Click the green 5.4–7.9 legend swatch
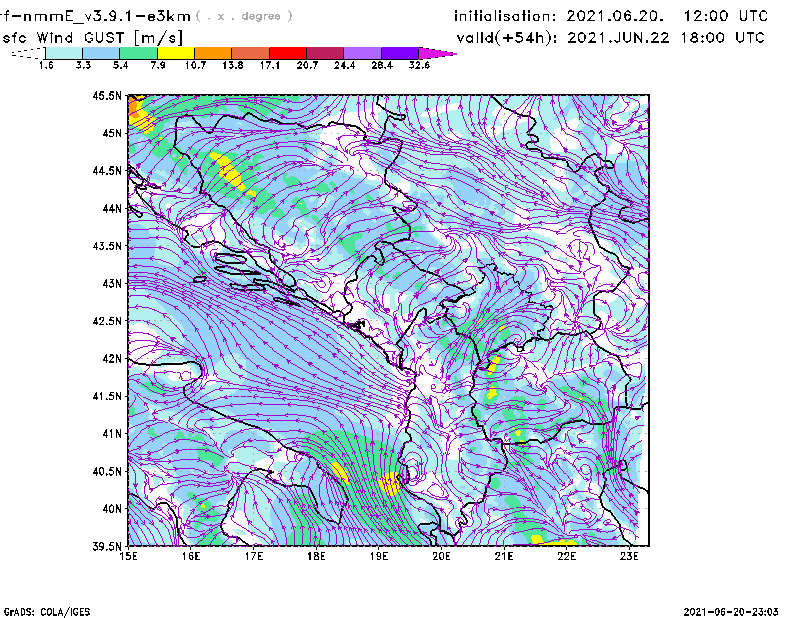 (x=138, y=53)
